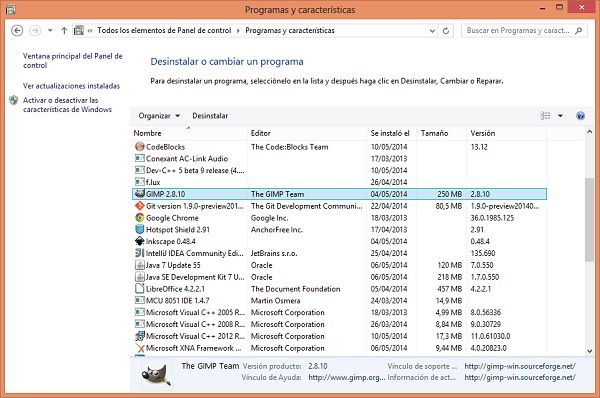Click the Hotspot Shield 2.91 icon

click(140, 230)
